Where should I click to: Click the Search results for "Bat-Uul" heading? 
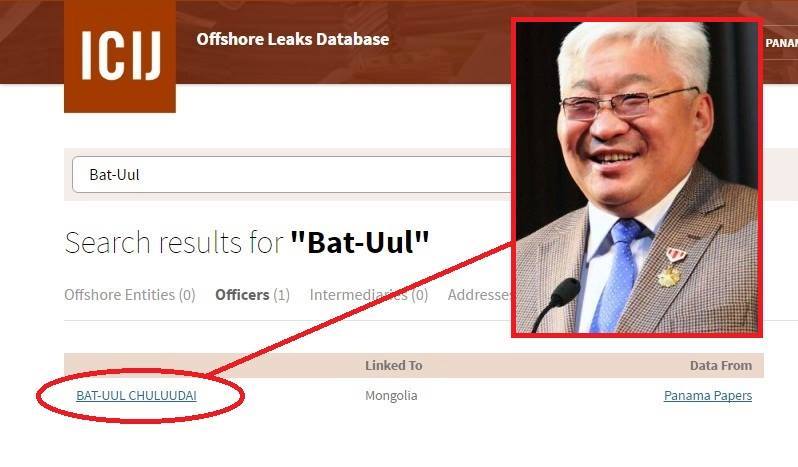[x=247, y=242]
